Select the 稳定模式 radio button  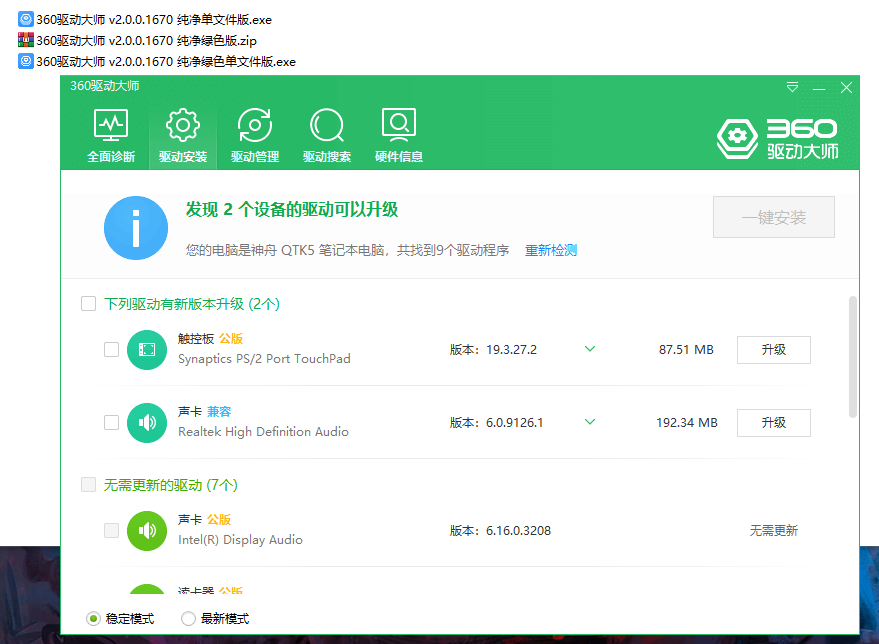tap(93, 619)
